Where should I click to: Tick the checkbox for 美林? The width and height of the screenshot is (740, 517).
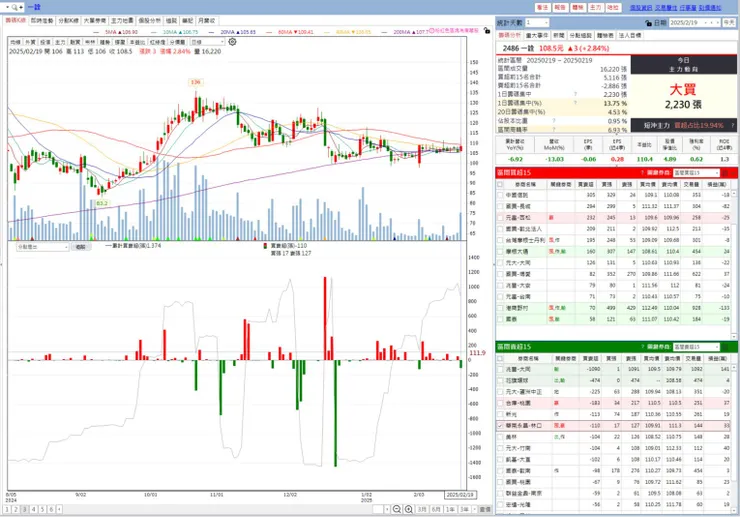coord(500,437)
